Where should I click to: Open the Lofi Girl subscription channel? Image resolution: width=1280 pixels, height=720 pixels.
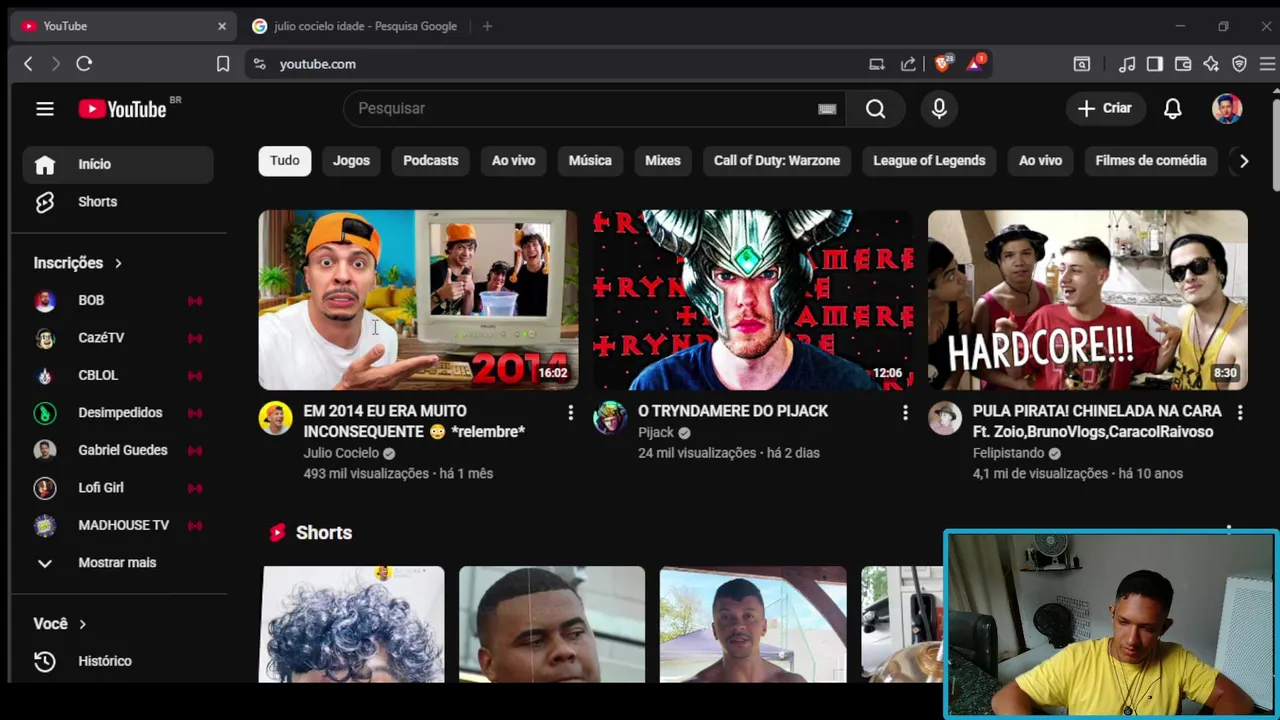(x=118, y=488)
